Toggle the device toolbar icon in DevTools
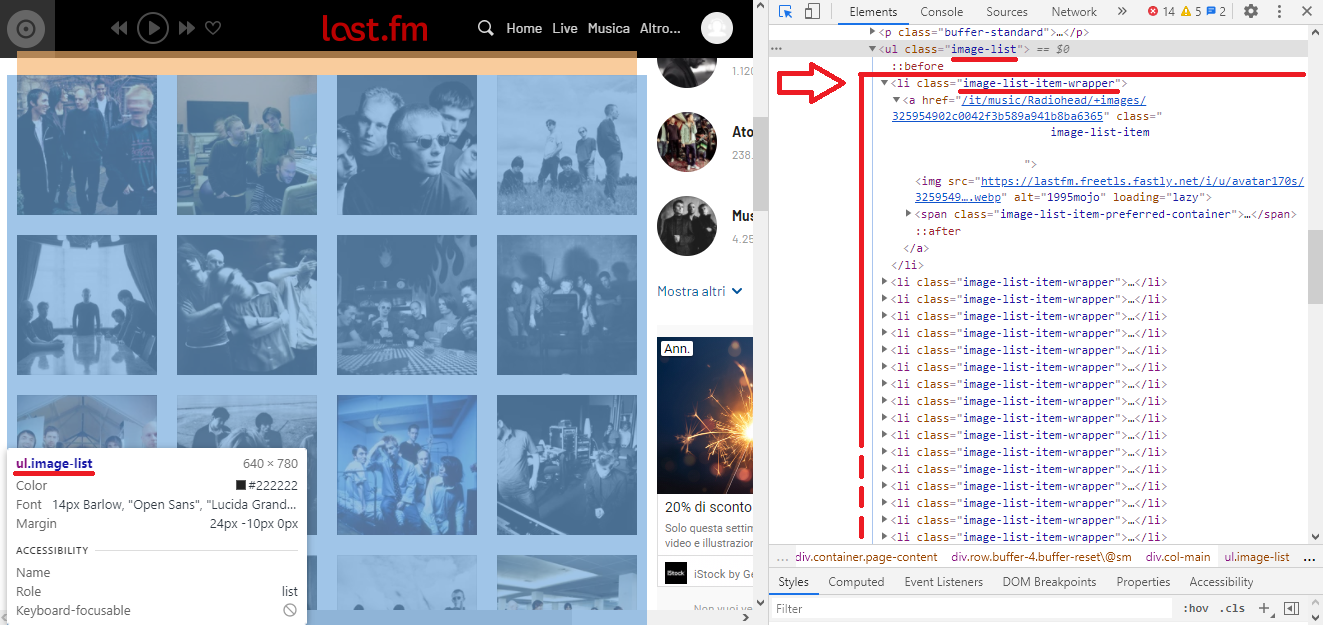Screen dimensions: 1323x625 click(x=812, y=11)
